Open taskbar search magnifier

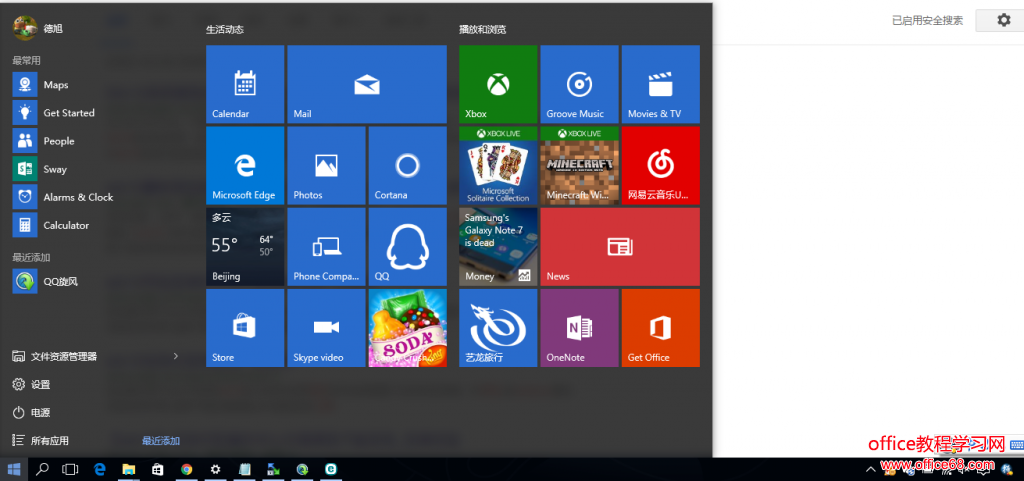coord(42,469)
